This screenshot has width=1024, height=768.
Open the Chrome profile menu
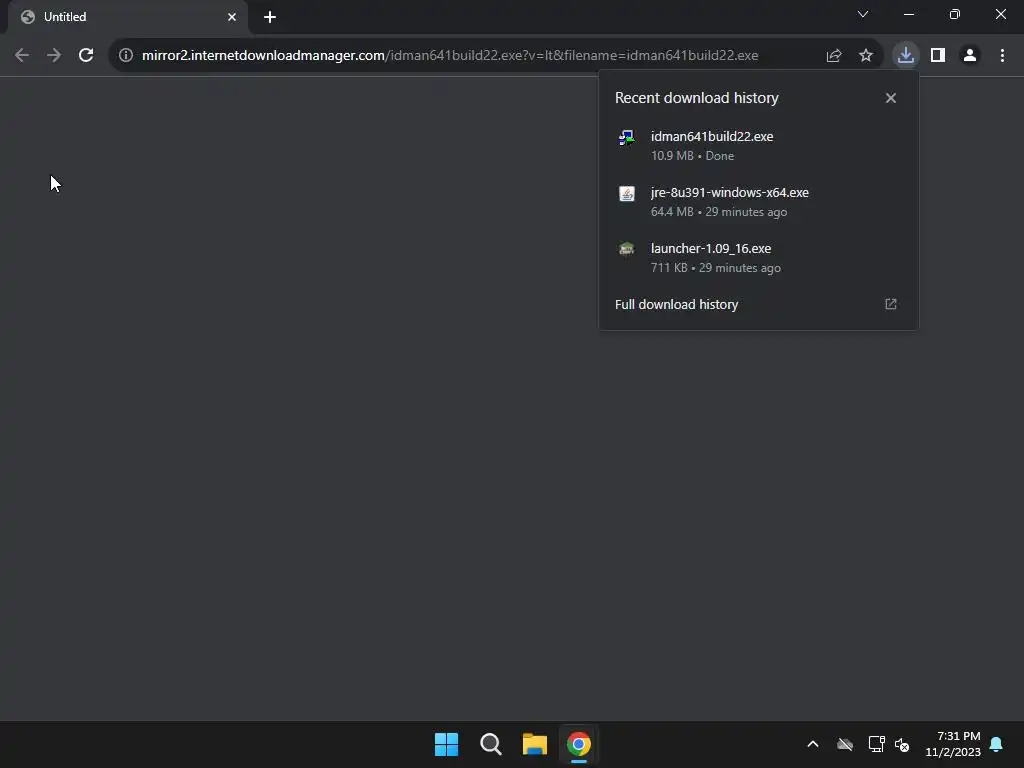970,56
